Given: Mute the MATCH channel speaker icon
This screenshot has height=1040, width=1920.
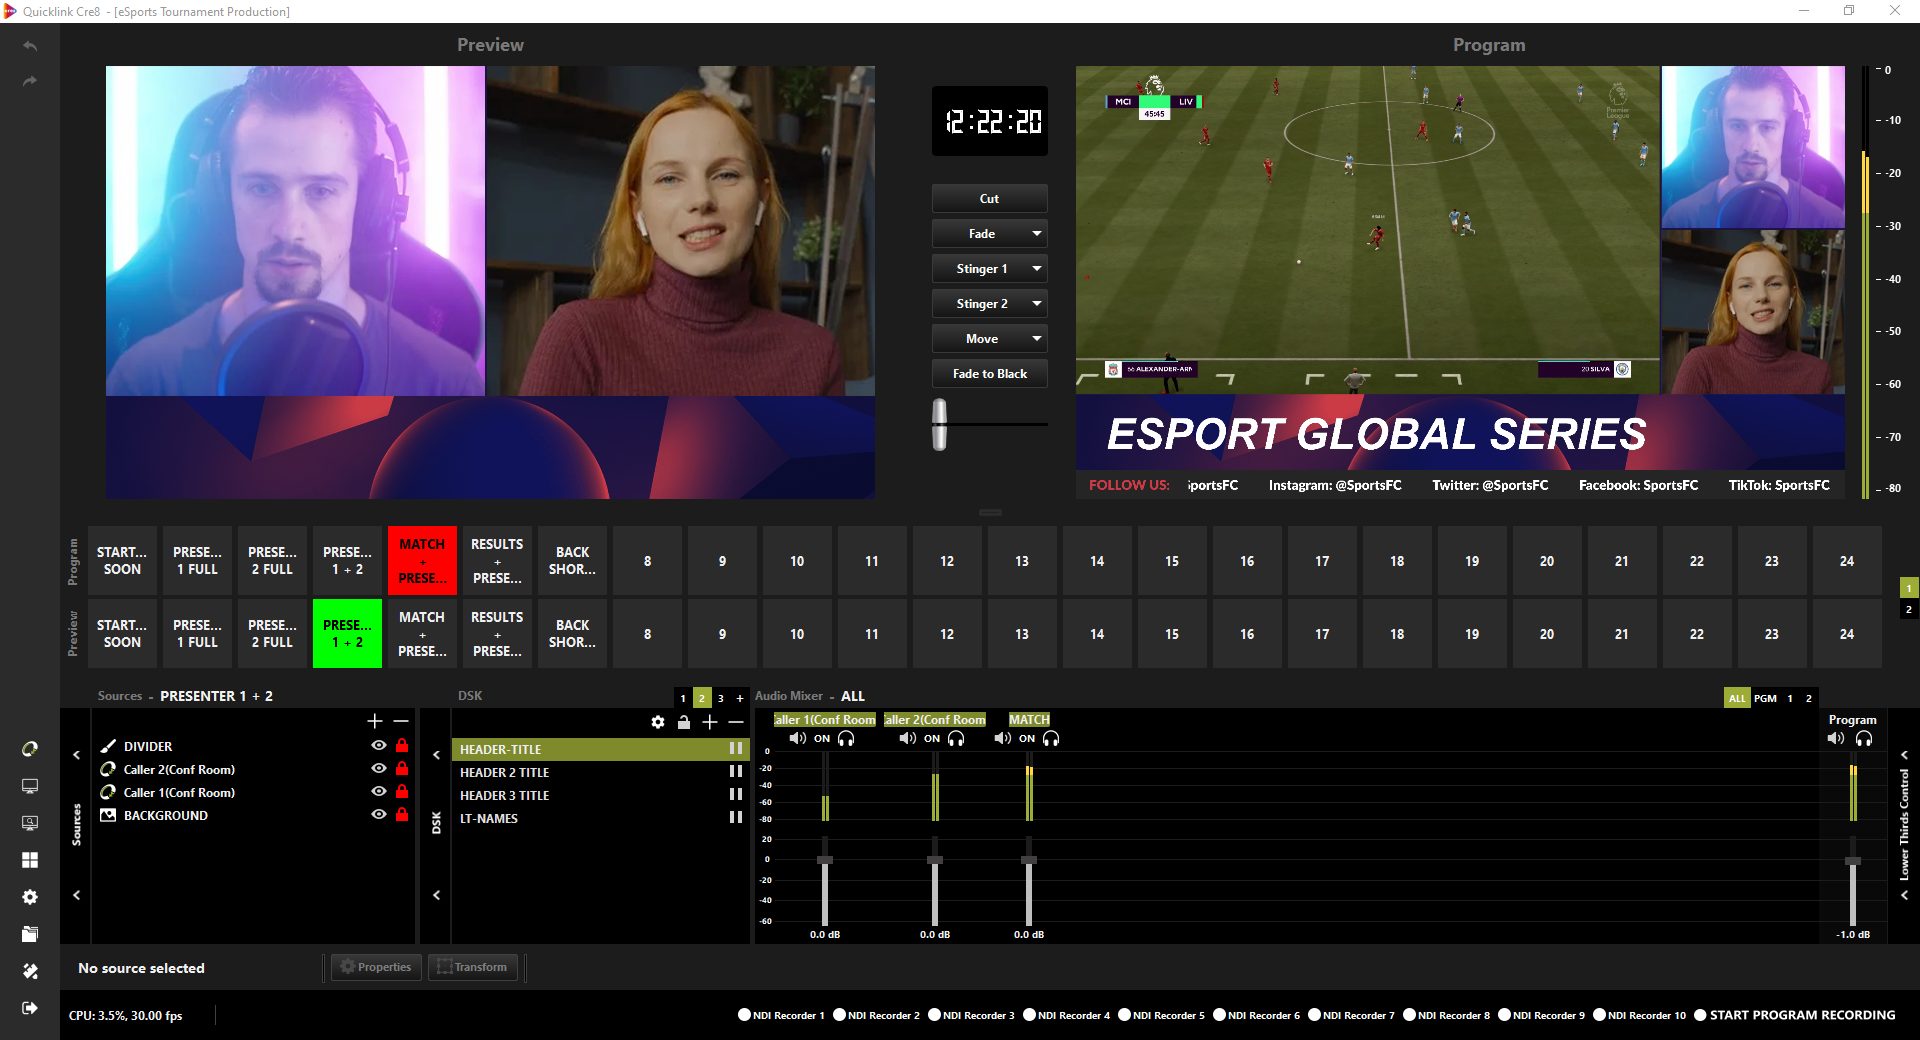Looking at the screenshot, I should (x=1002, y=739).
